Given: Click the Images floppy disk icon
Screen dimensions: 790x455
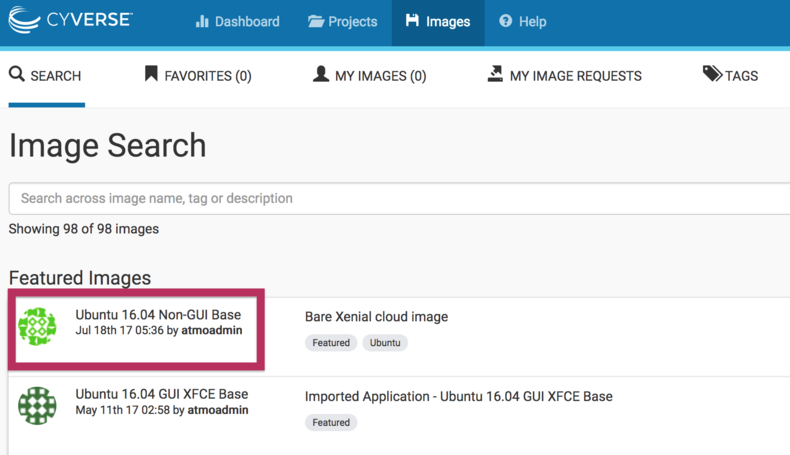Looking at the screenshot, I should (412, 20).
